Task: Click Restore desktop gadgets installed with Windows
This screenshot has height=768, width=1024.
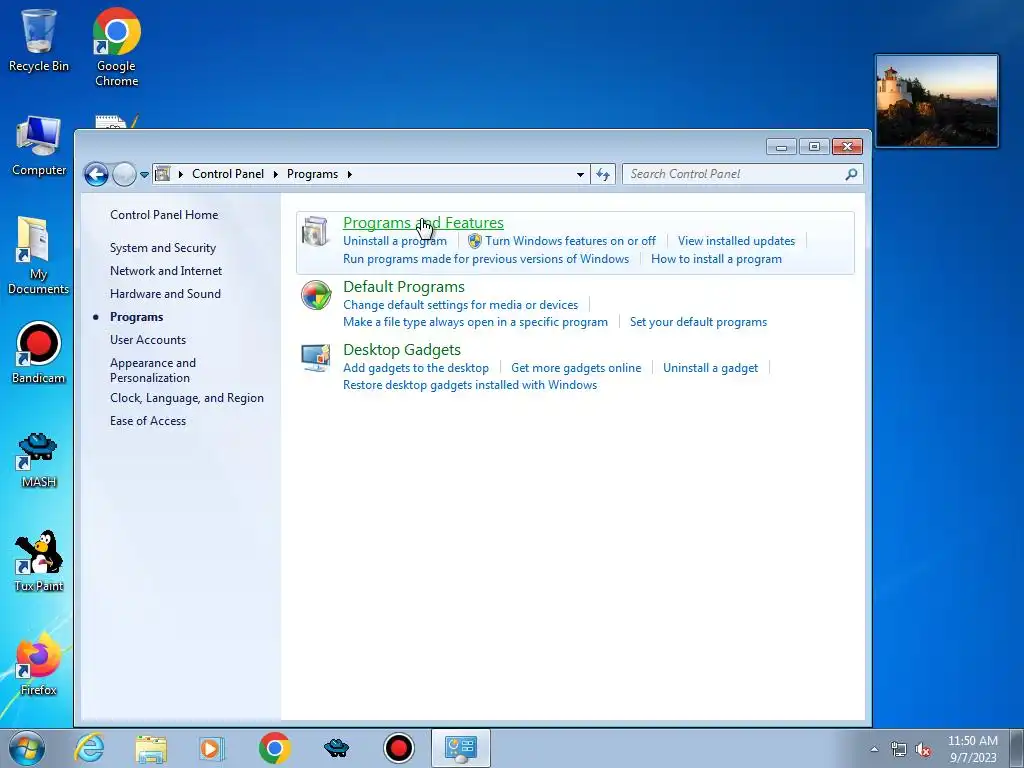Action: [470, 385]
